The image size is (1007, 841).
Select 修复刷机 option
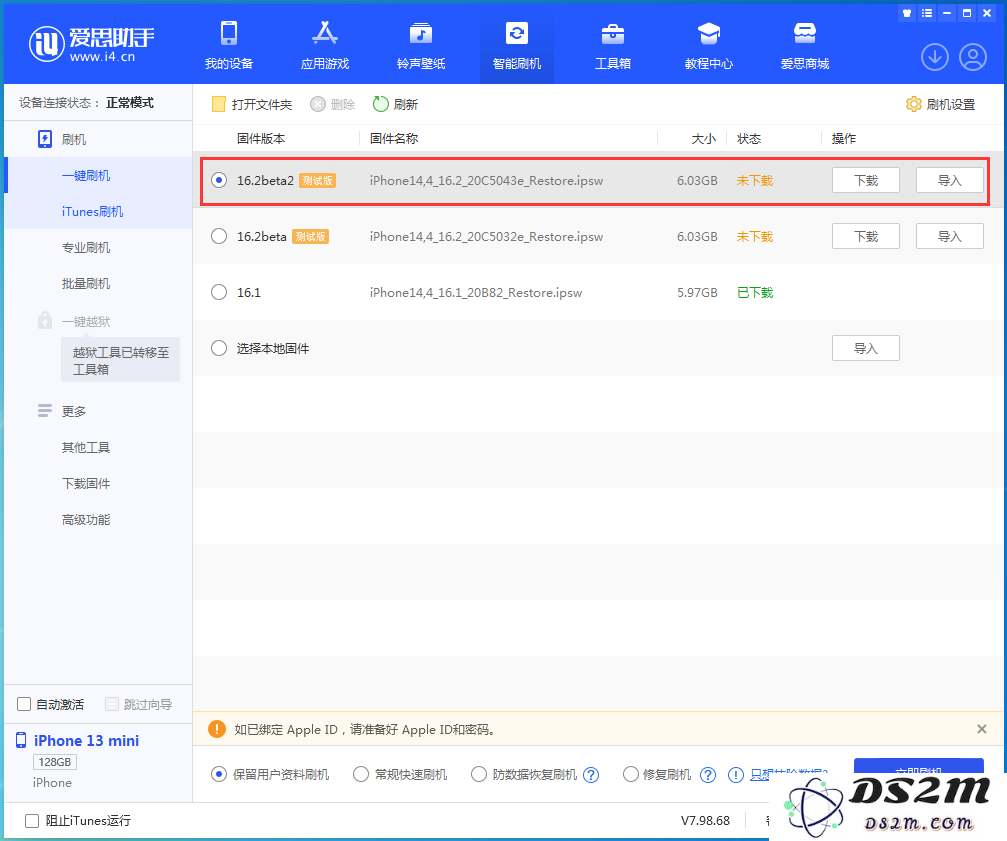tap(631, 774)
